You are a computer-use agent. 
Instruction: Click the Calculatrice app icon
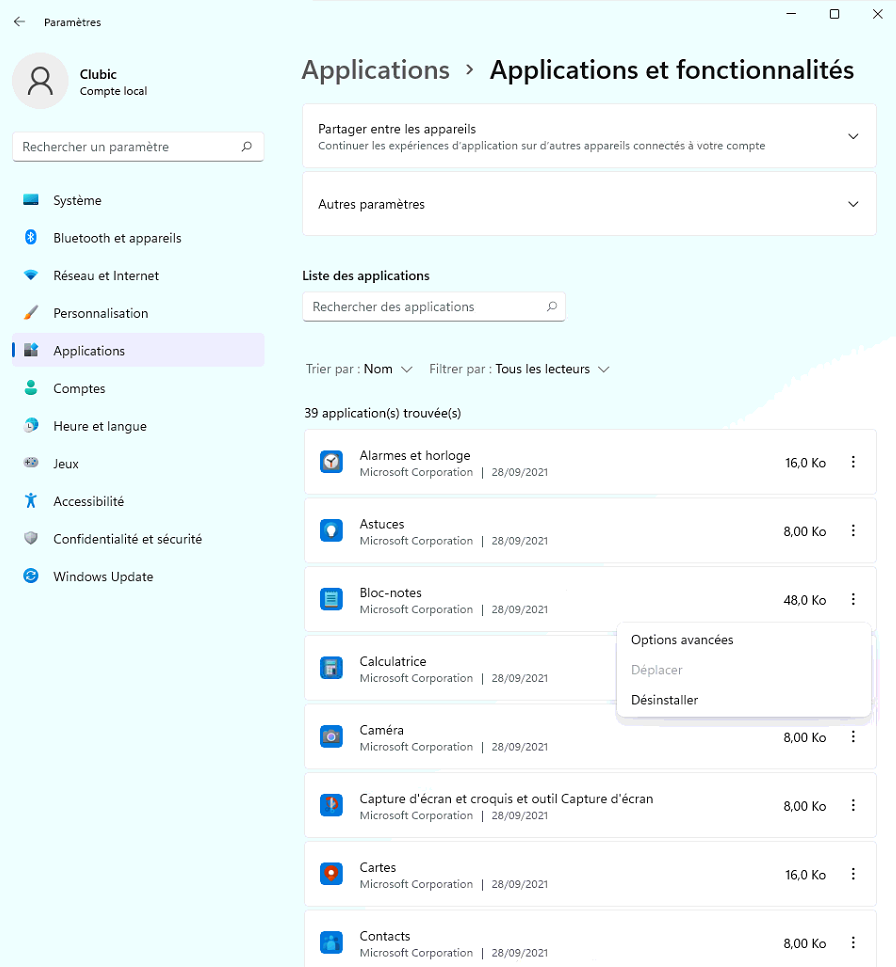331,668
